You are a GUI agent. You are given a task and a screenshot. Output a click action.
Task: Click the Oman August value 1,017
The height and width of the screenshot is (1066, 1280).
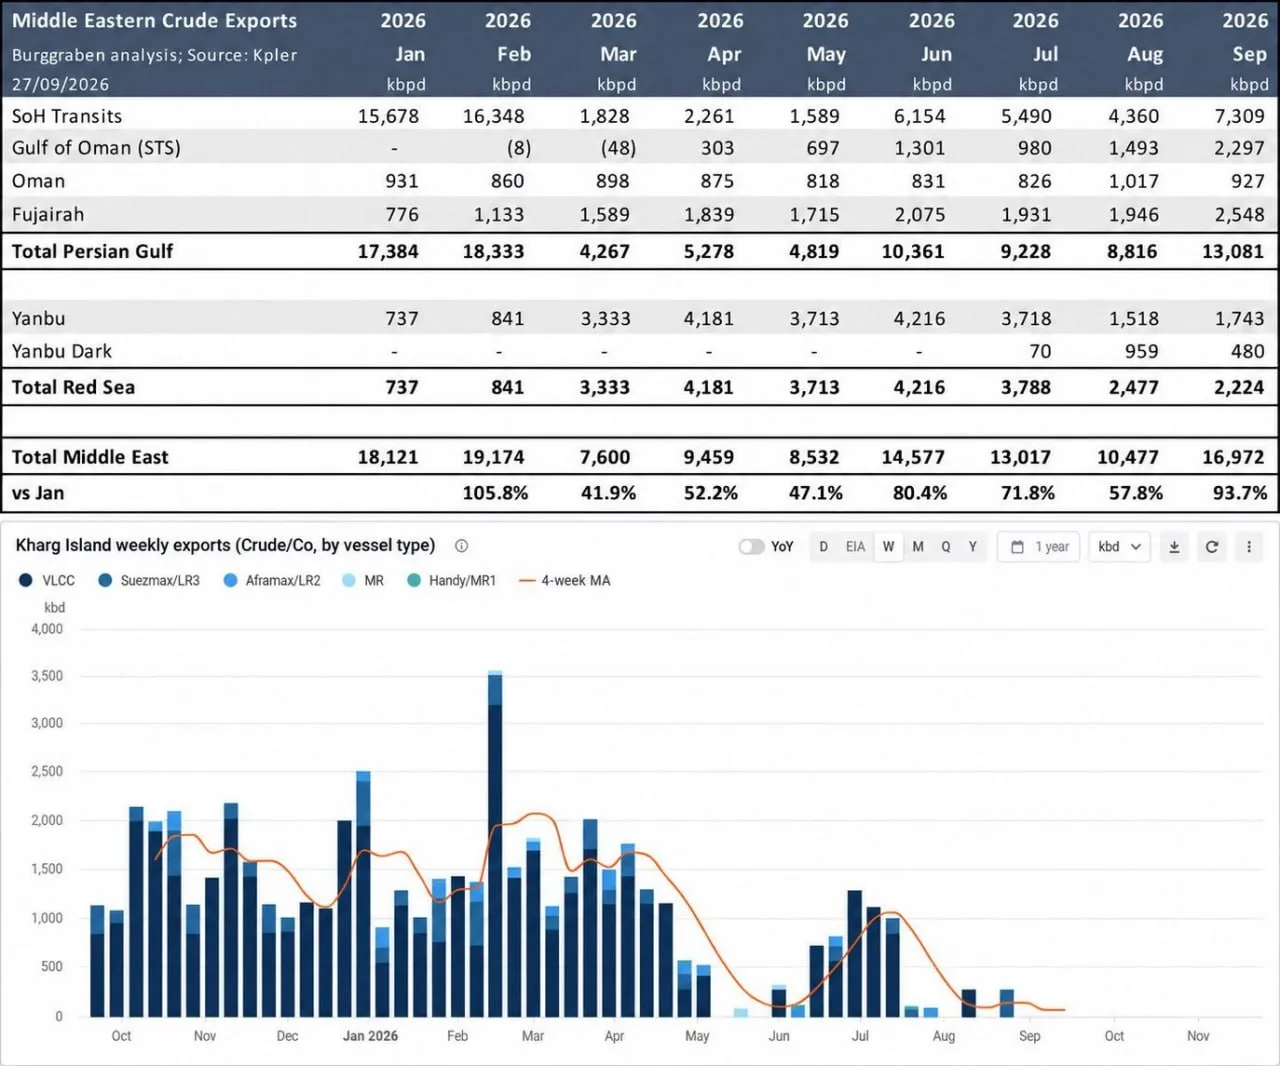tap(1133, 181)
